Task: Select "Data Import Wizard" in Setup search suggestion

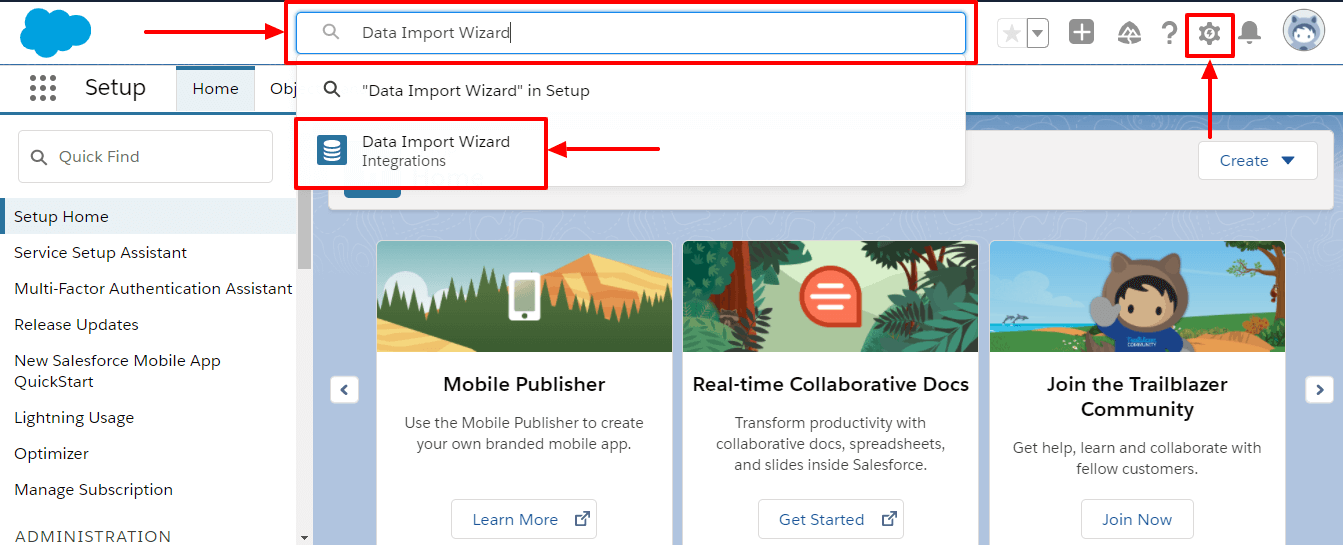Action: (631, 90)
